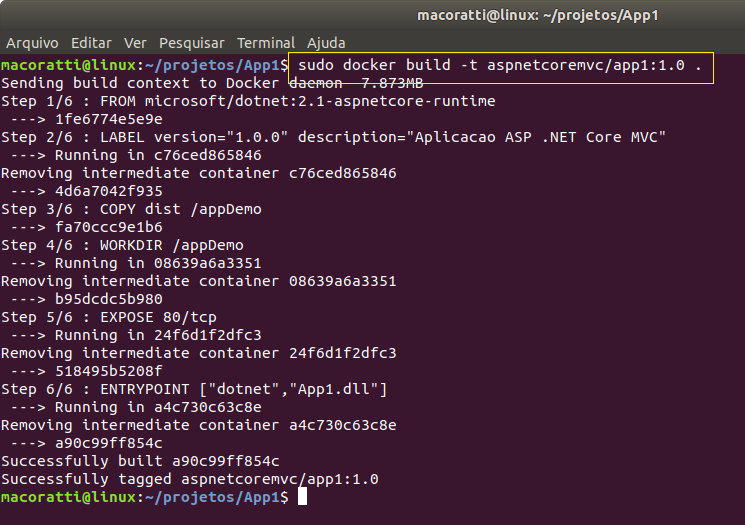The width and height of the screenshot is (745, 525).
Task: Click the image ID 4d6a7042f935
Action: pyautogui.click(x=109, y=191)
